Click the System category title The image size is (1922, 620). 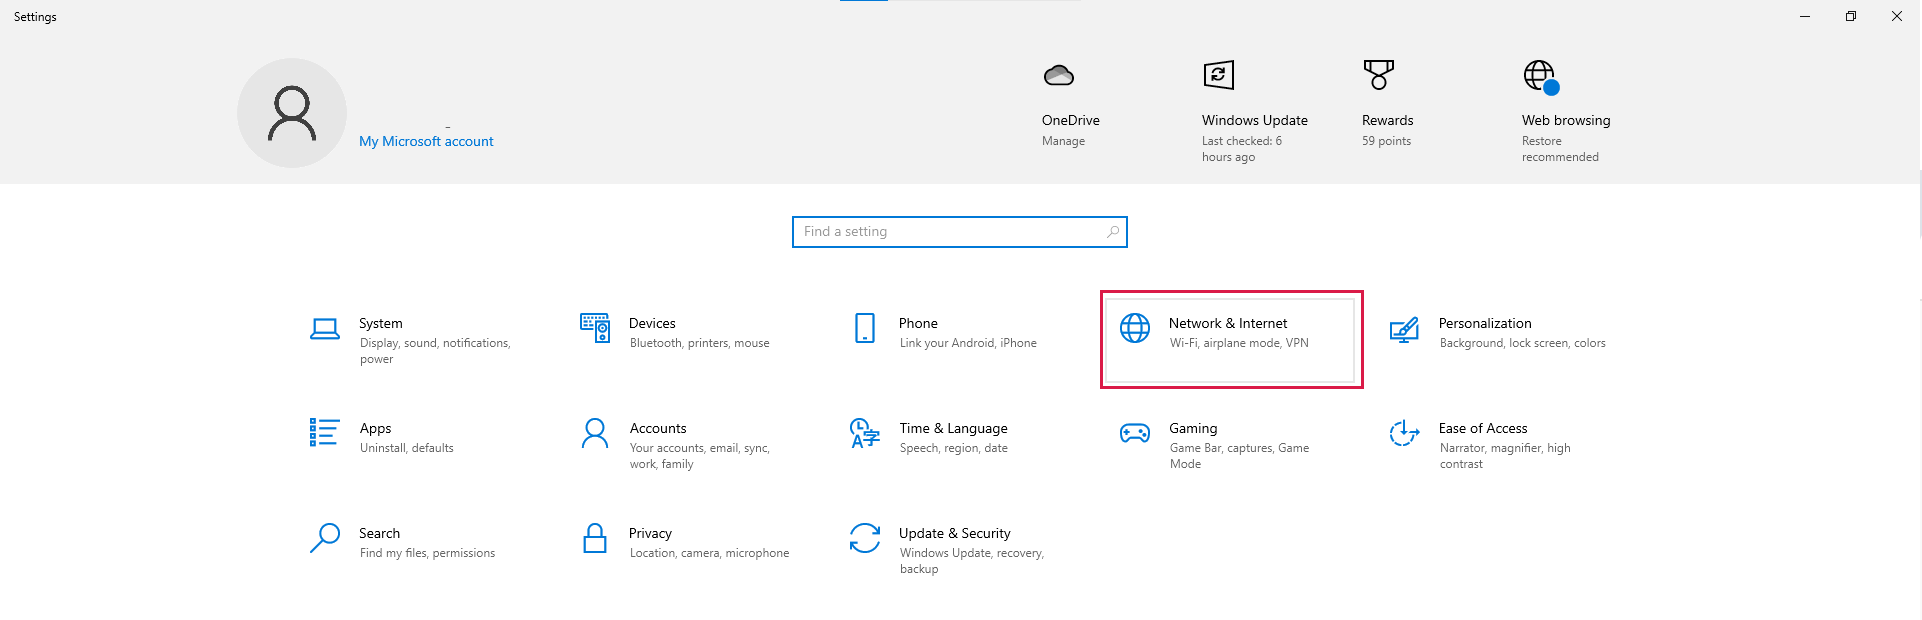pyautogui.click(x=381, y=323)
